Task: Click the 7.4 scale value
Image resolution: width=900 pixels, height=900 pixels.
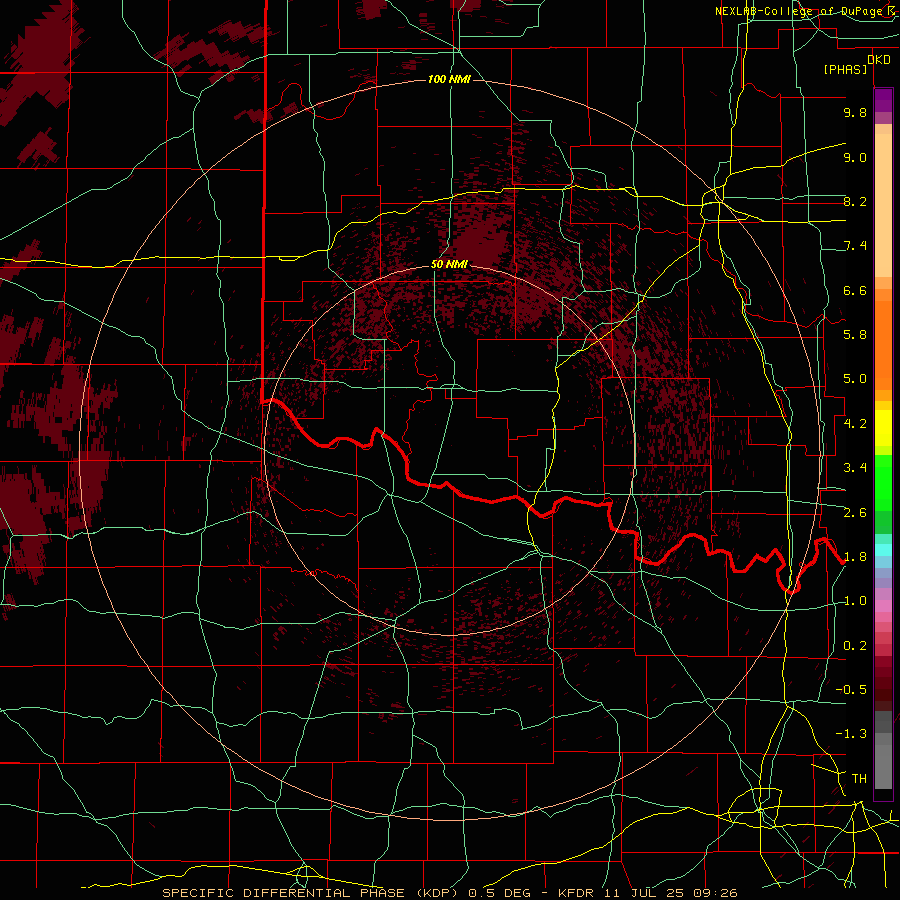Action: click(x=855, y=246)
